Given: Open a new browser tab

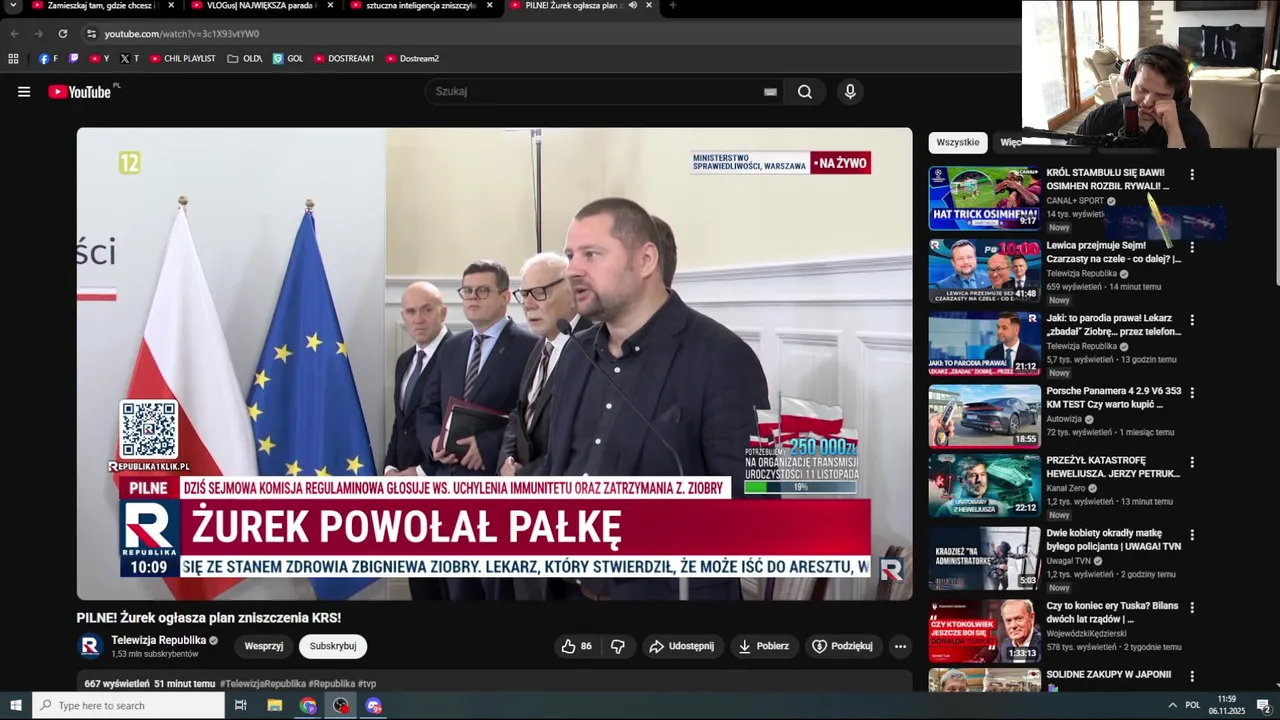Looking at the screenshot, I should [x=672, y=5].
